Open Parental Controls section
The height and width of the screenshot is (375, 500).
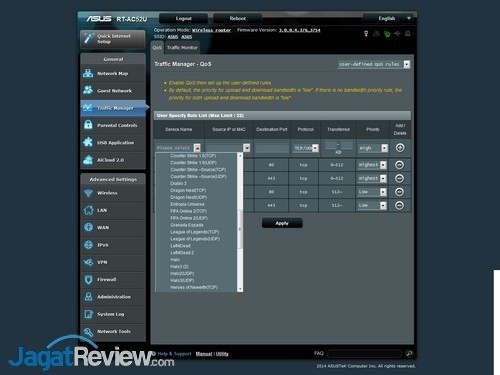pos(113,125)
